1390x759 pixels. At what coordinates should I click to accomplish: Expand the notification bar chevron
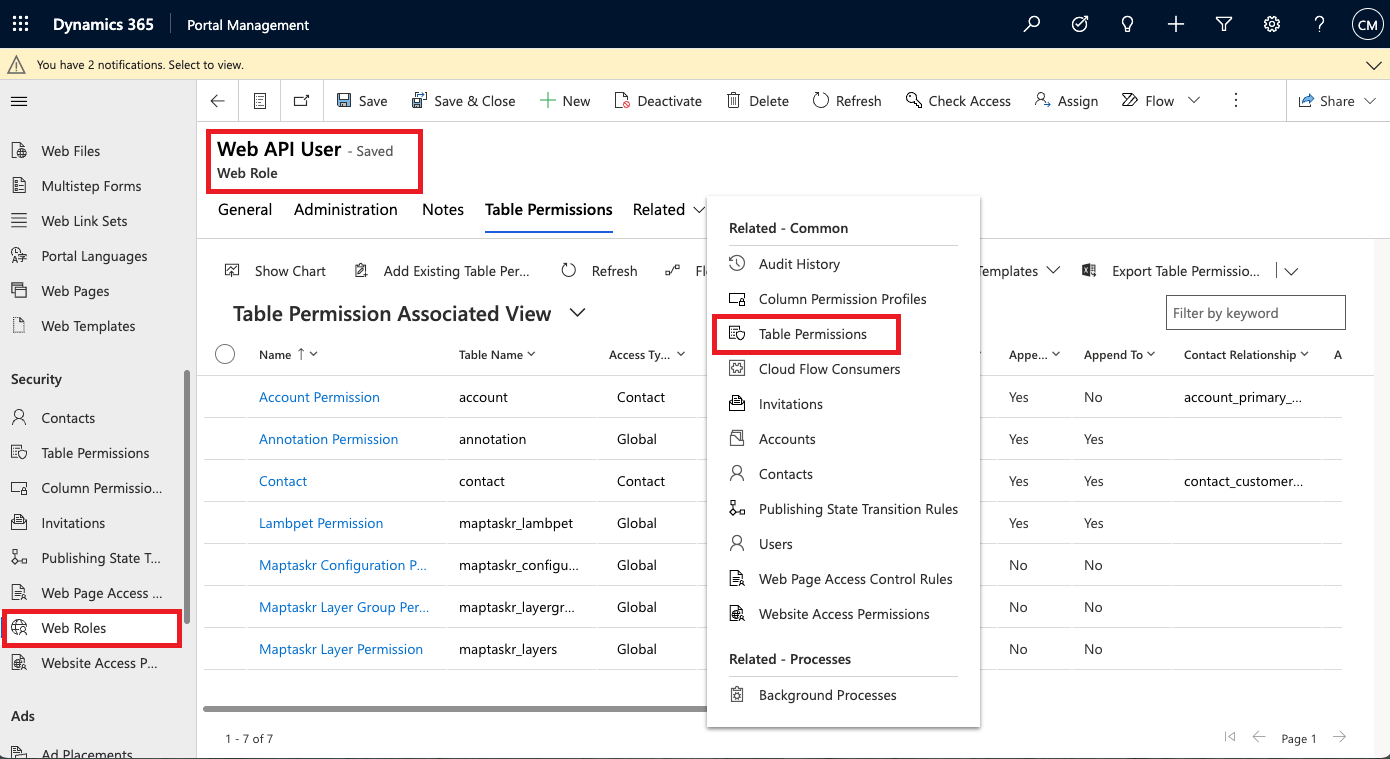tap(1373, 65)
